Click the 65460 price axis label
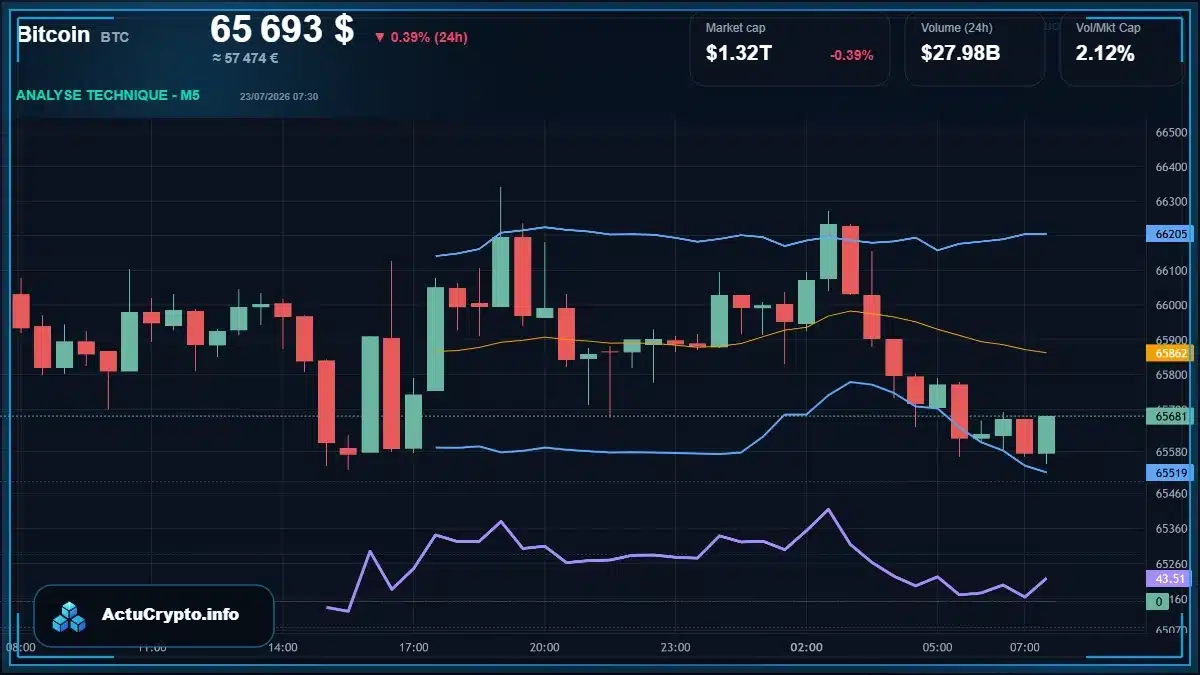The image size is (1200, 675). 1171,493
